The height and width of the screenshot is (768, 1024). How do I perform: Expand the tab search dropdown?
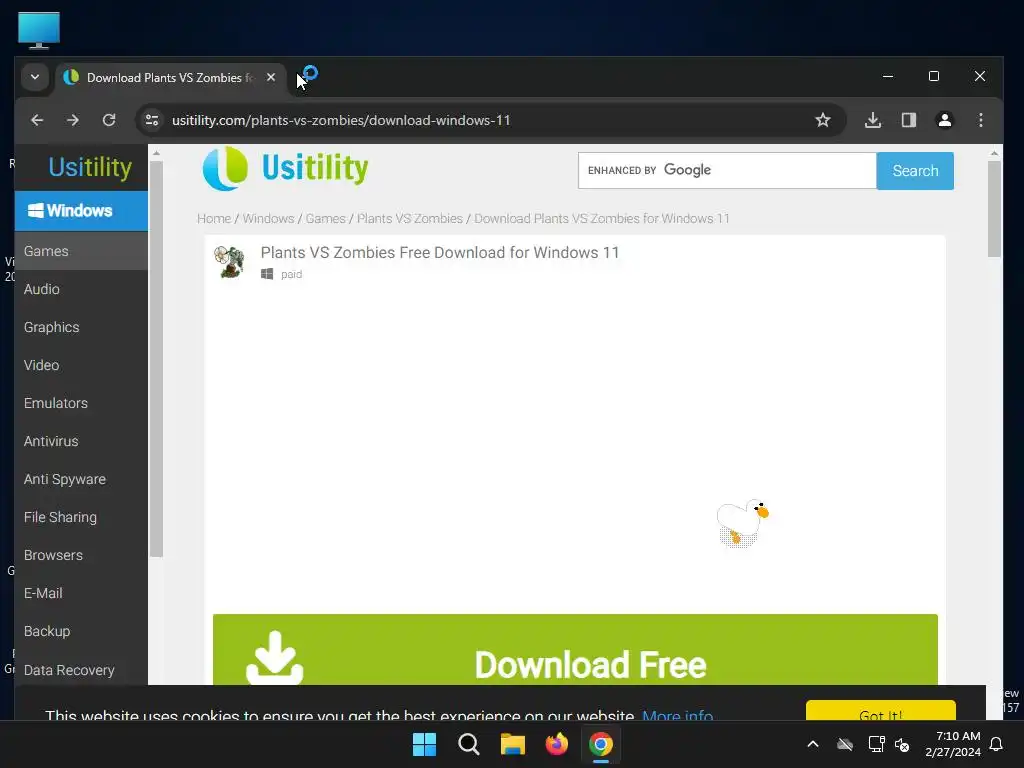[x=35, y=77]
